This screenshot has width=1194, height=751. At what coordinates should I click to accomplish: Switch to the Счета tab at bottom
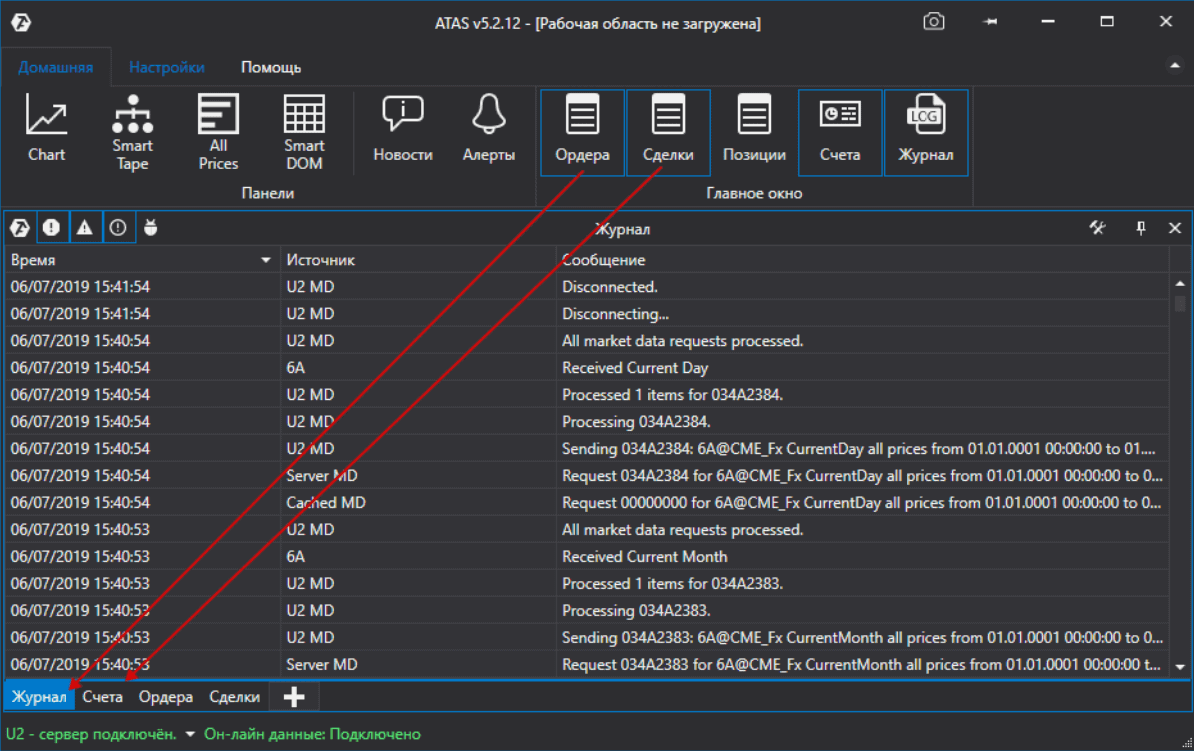pos(103,696)
